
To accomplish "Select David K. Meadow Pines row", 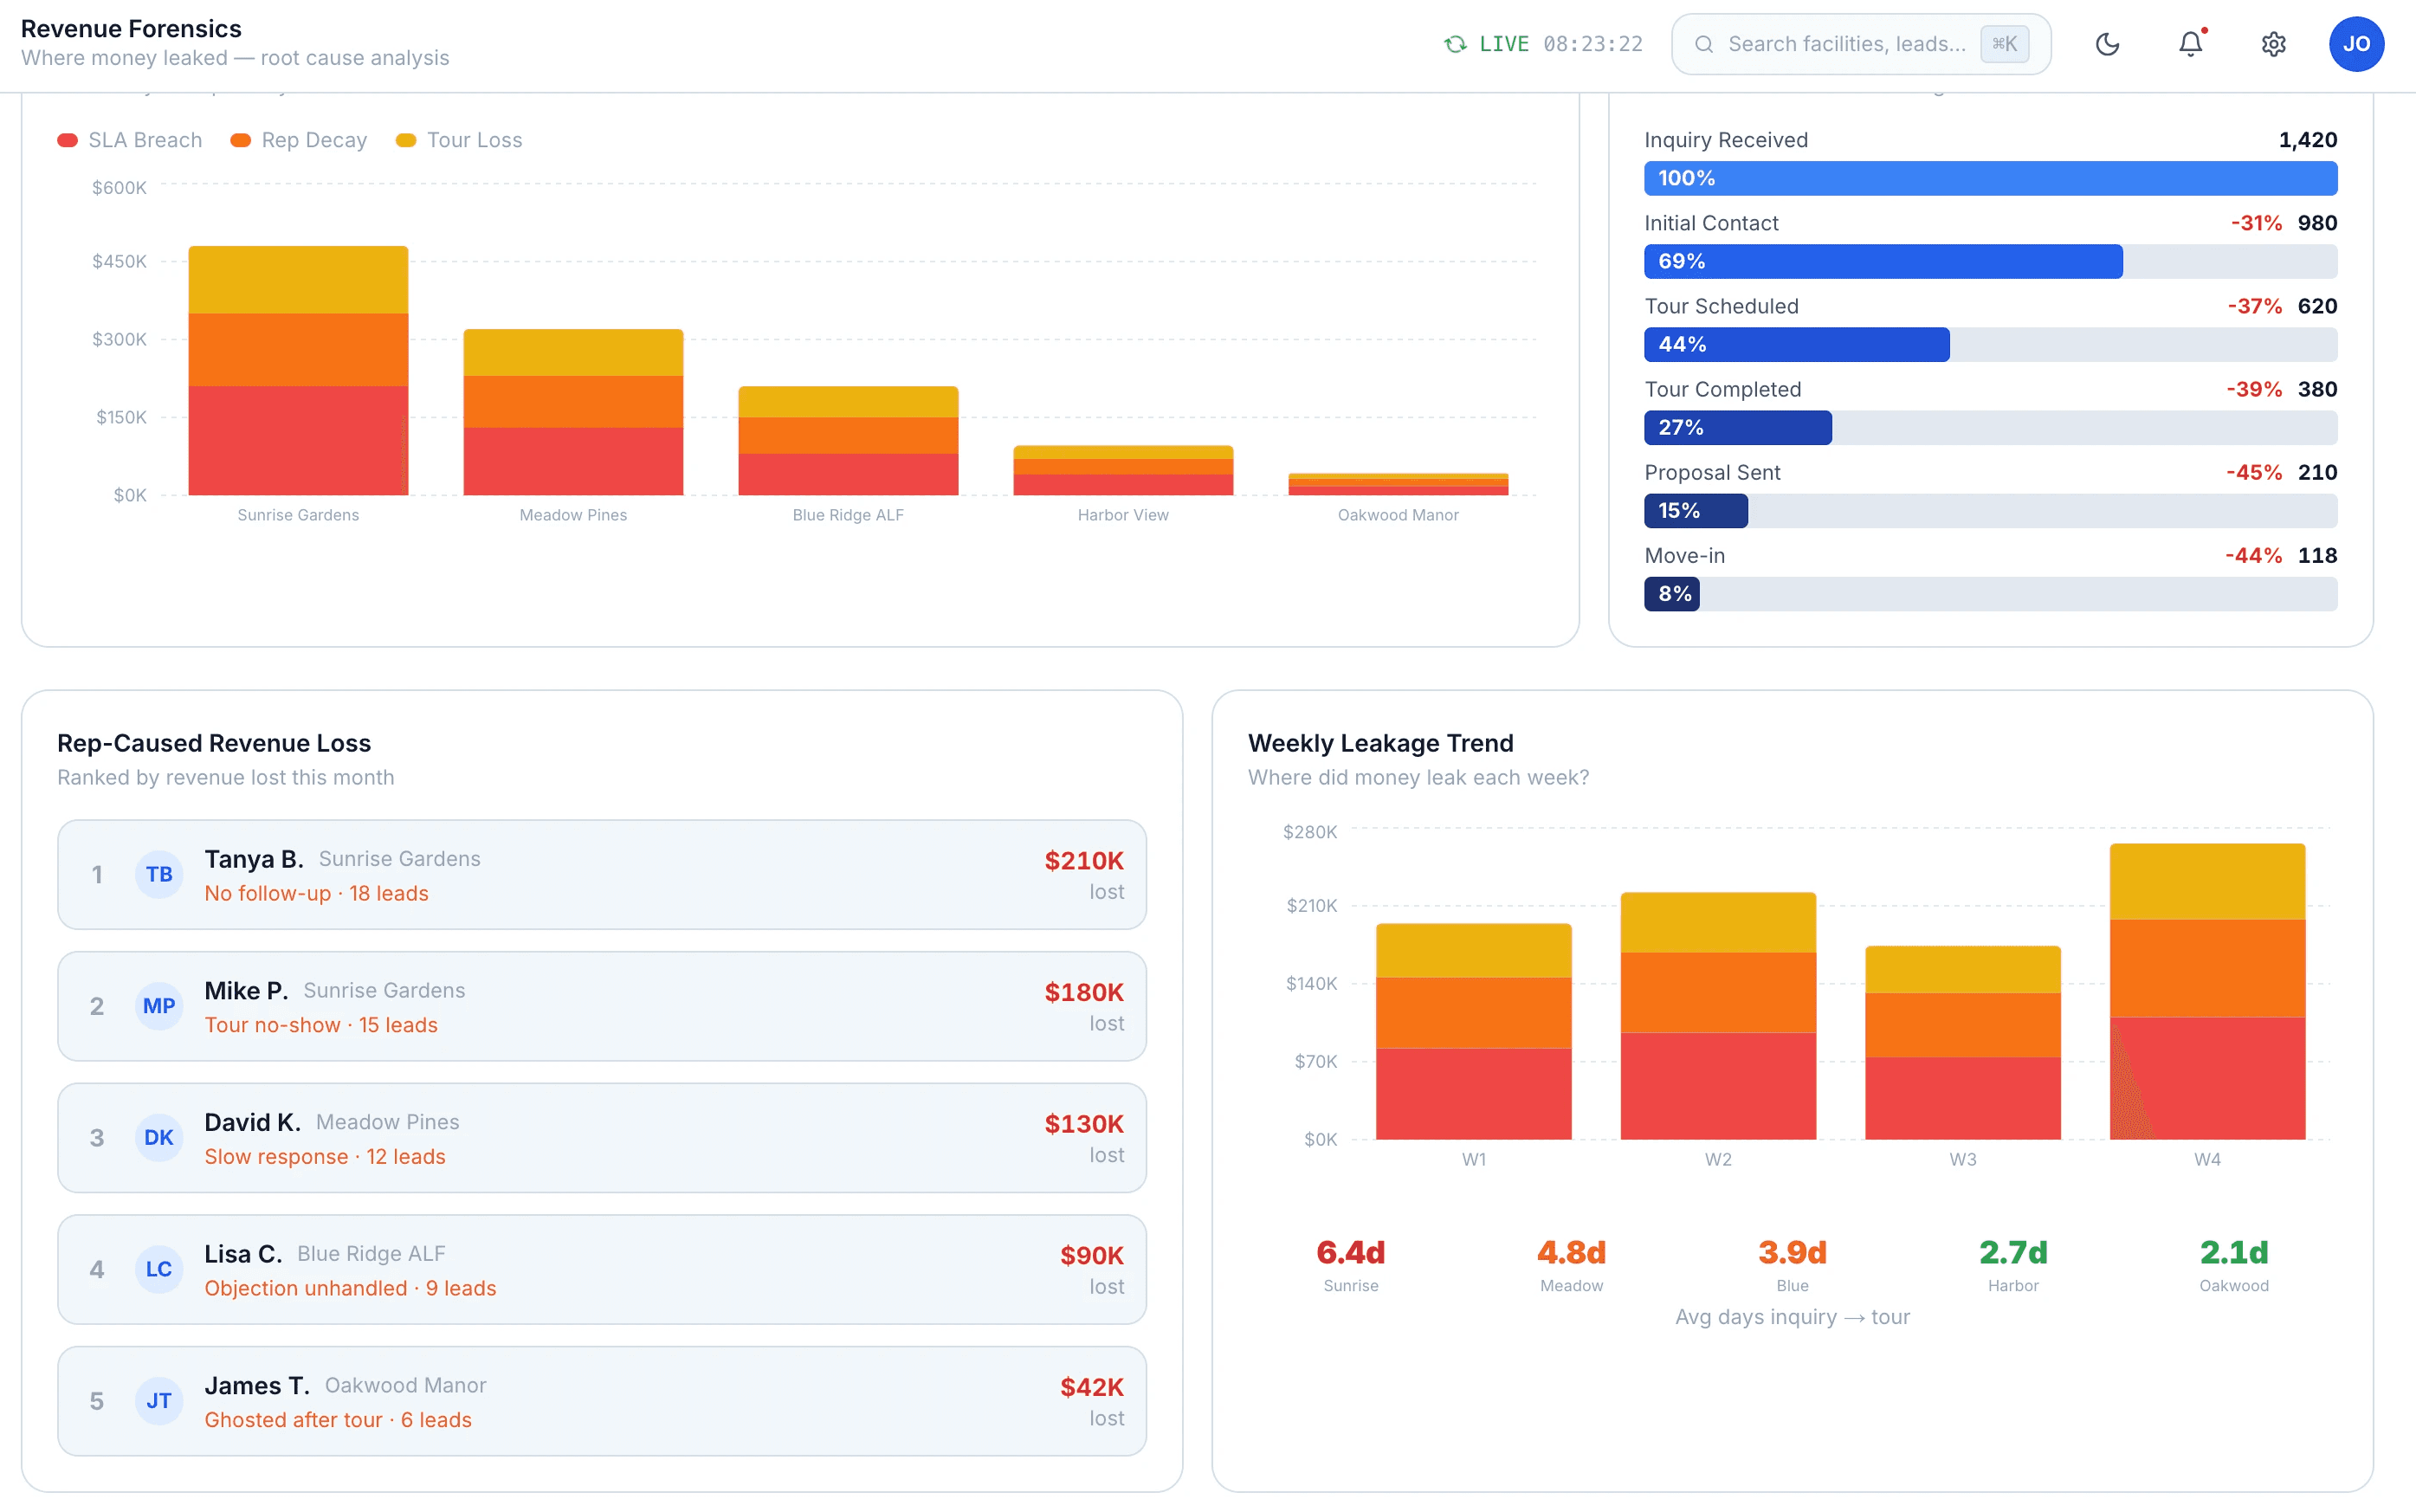I will click(601, 1138).
